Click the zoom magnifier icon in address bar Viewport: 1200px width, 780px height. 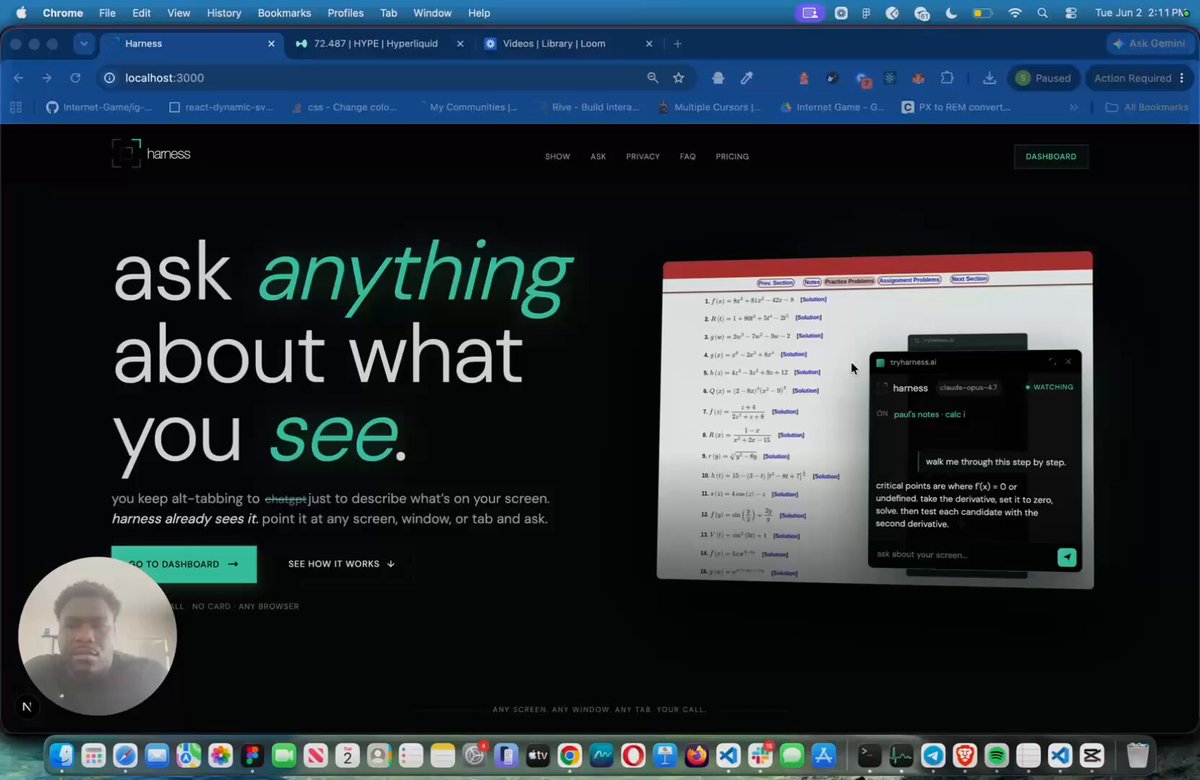click(x=653, y=78)
